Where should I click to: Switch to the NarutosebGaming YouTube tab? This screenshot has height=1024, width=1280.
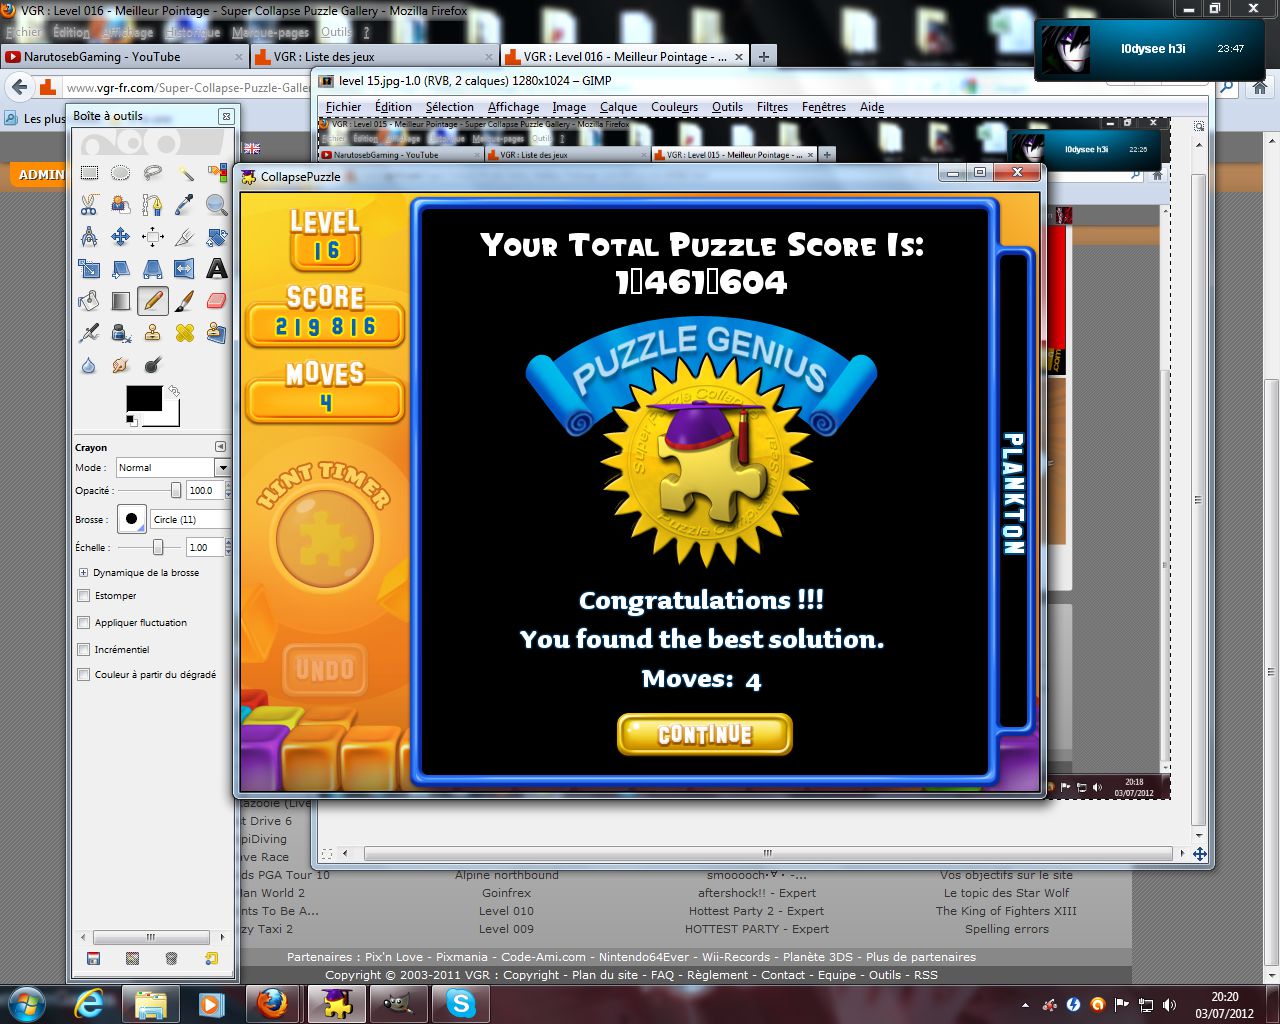point(102,57)
